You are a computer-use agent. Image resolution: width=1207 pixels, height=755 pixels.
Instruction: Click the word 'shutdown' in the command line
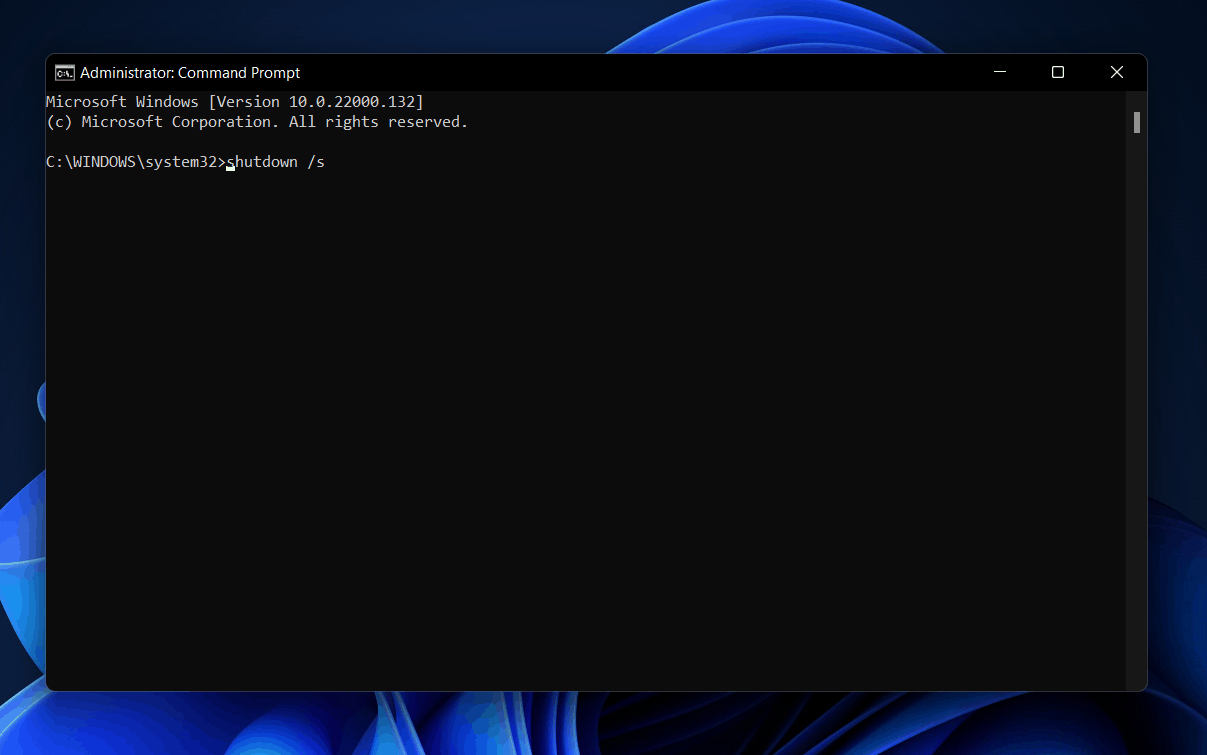point(262,161)
